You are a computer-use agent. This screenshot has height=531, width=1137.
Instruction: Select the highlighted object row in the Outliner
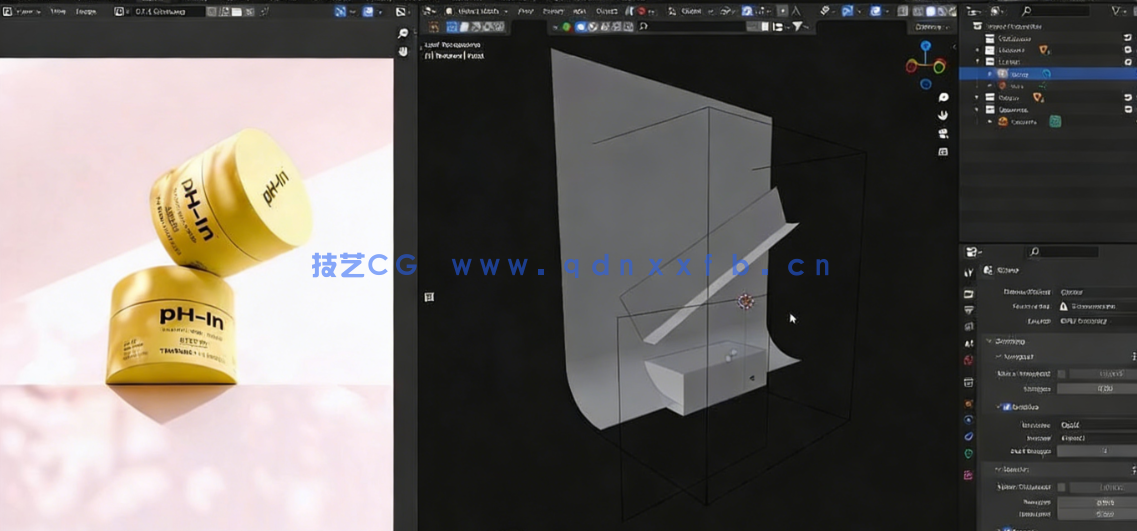tap(1048, 73)
